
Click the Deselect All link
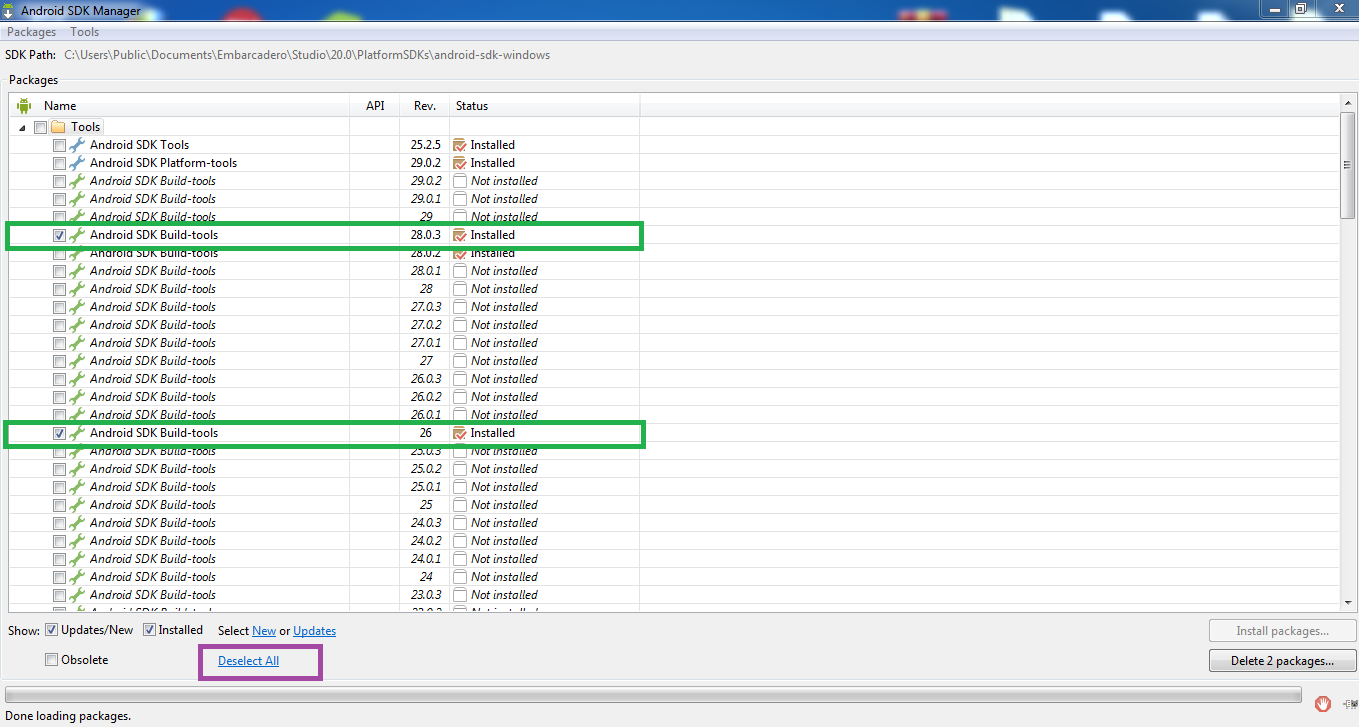(x=248, y=661)
